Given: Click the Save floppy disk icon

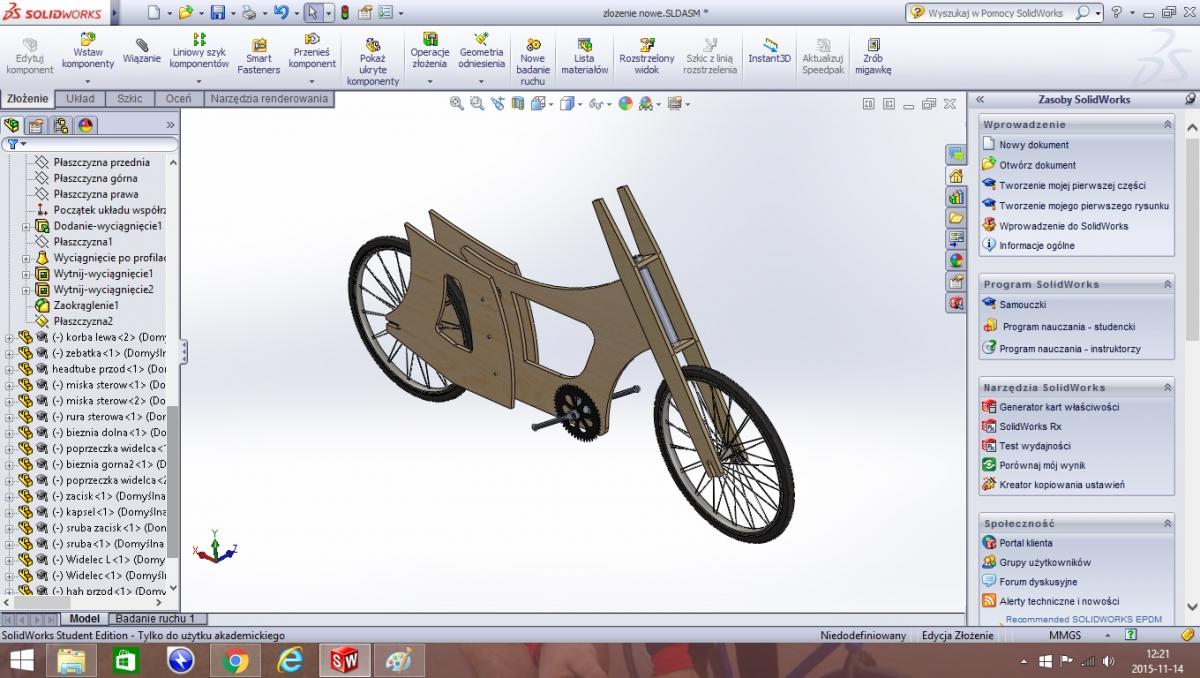Looking at the screenshot, I should (218, 13).
